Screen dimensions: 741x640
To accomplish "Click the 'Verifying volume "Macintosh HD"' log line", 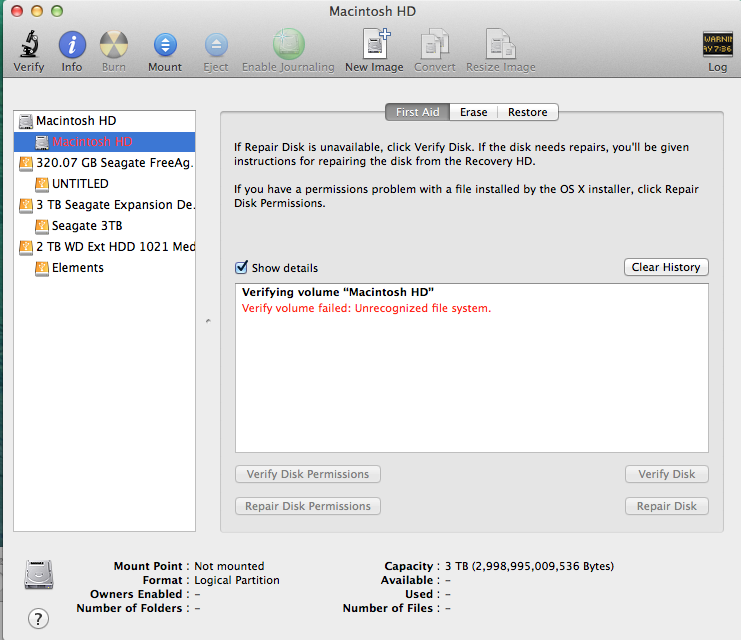I will [x=338, y=292].
